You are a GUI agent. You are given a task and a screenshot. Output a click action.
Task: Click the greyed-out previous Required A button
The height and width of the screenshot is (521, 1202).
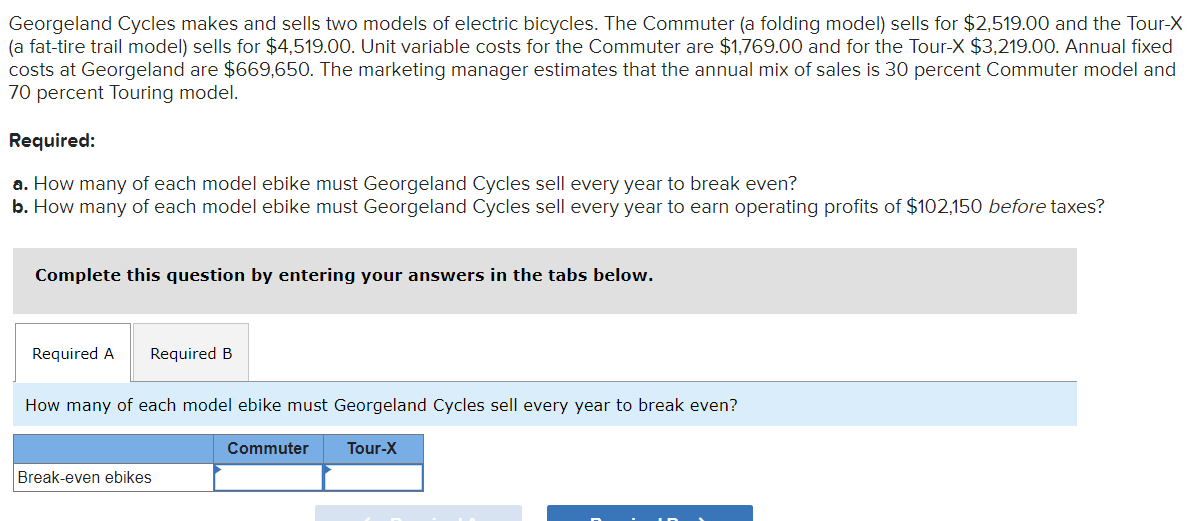click(418, 513)
